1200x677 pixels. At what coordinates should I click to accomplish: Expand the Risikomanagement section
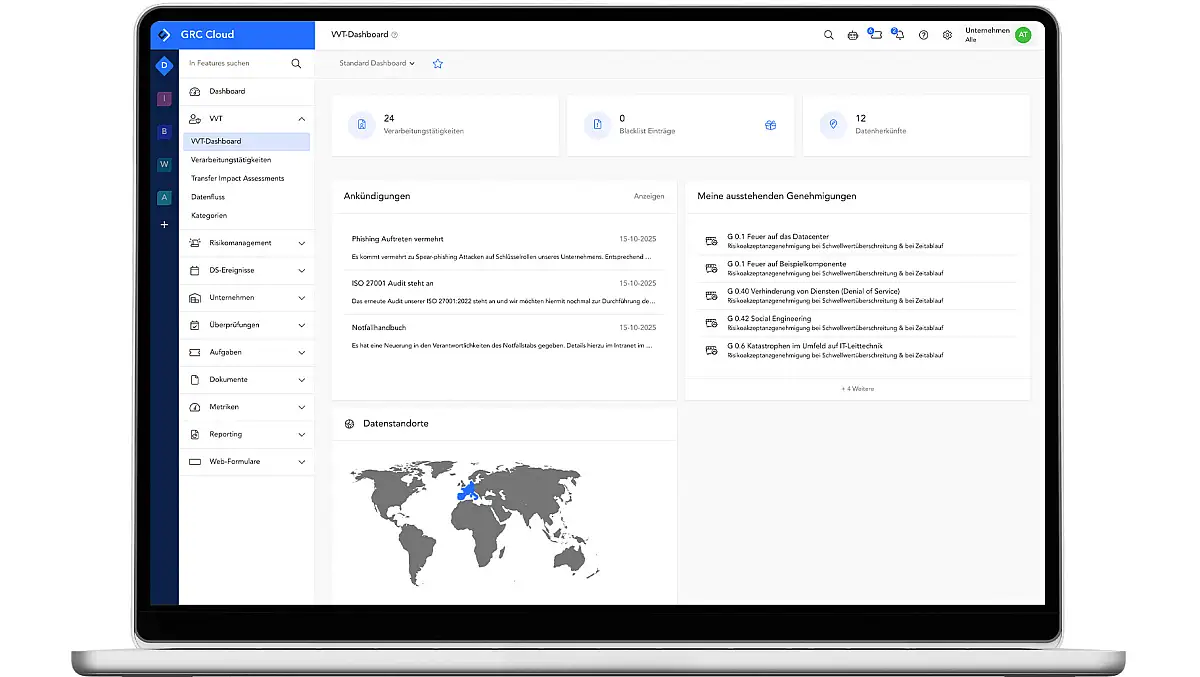[x=301, y=243]
